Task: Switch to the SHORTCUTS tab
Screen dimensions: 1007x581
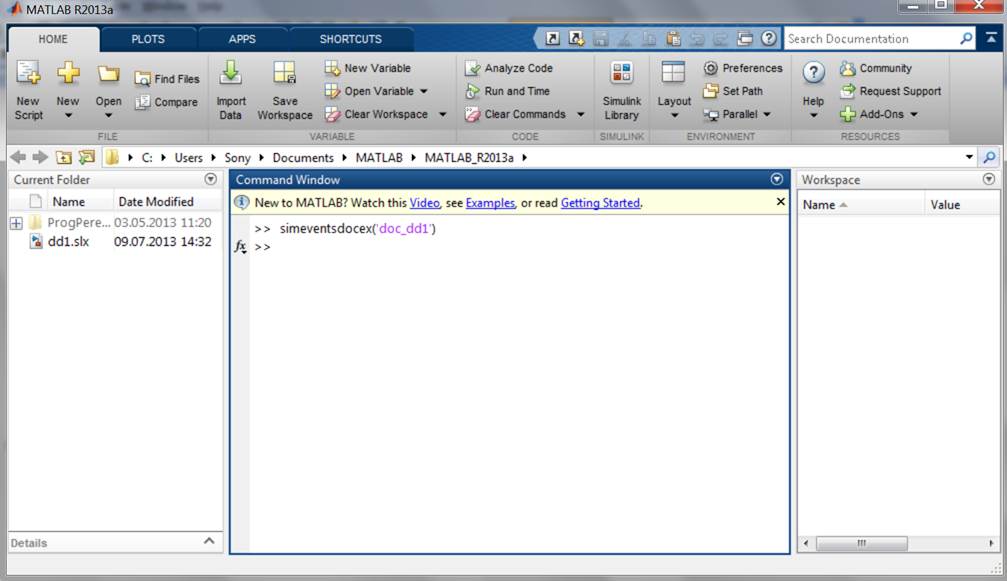Action: 351,39
